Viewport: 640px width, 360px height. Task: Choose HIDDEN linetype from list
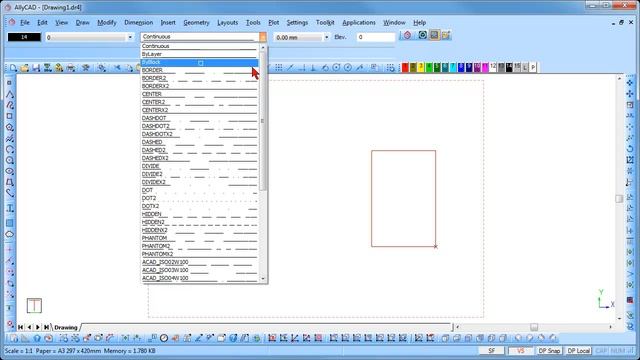click(200, 214)
